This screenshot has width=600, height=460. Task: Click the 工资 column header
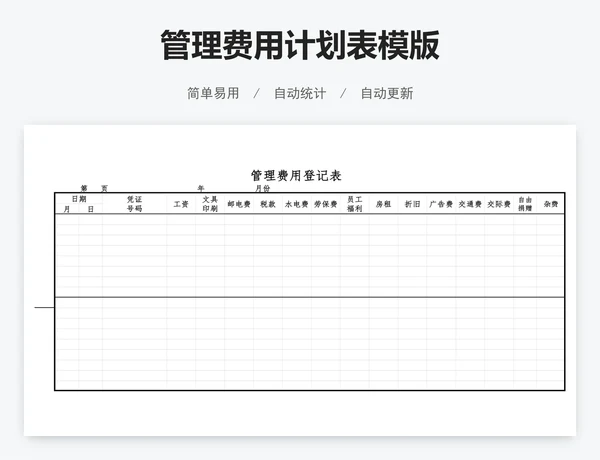pos(181,204)
